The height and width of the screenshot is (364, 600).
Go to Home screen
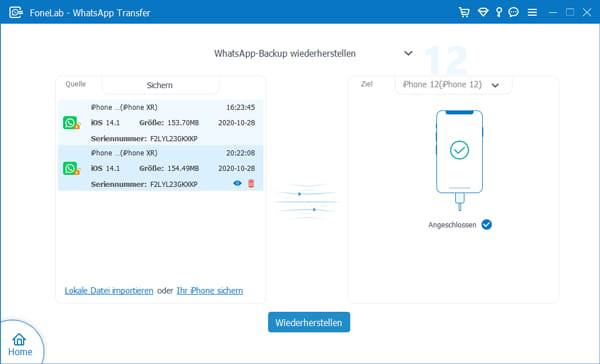click(x=20, y=344)
